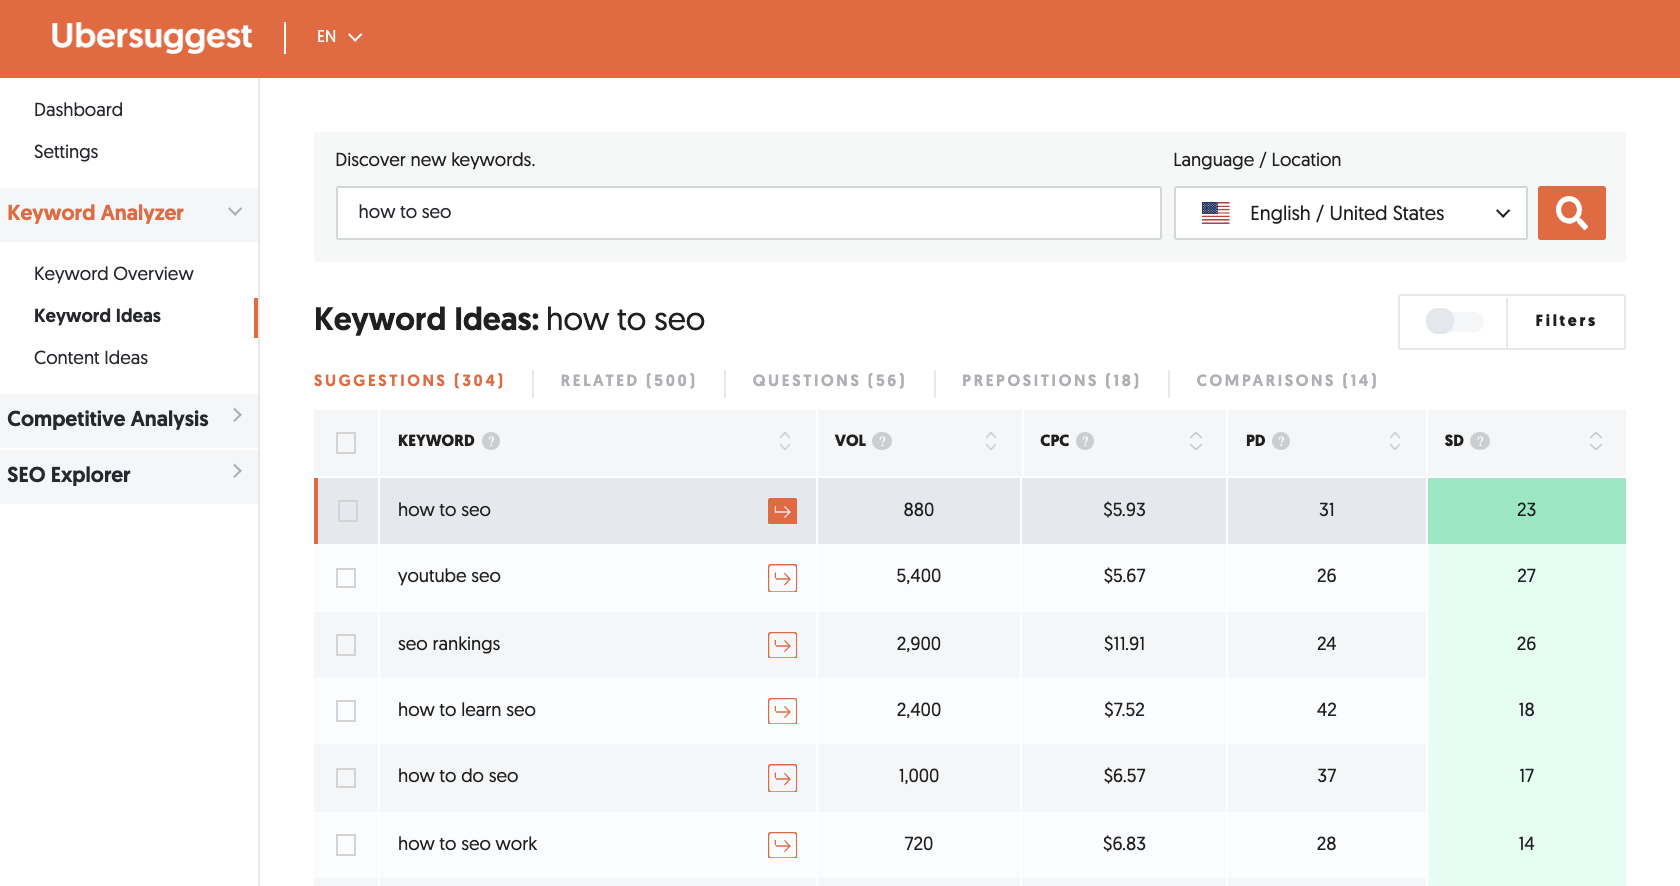Open arrow icon for 'how to seo work'
Screen dimensions: 1680x886
pos(782,845)
